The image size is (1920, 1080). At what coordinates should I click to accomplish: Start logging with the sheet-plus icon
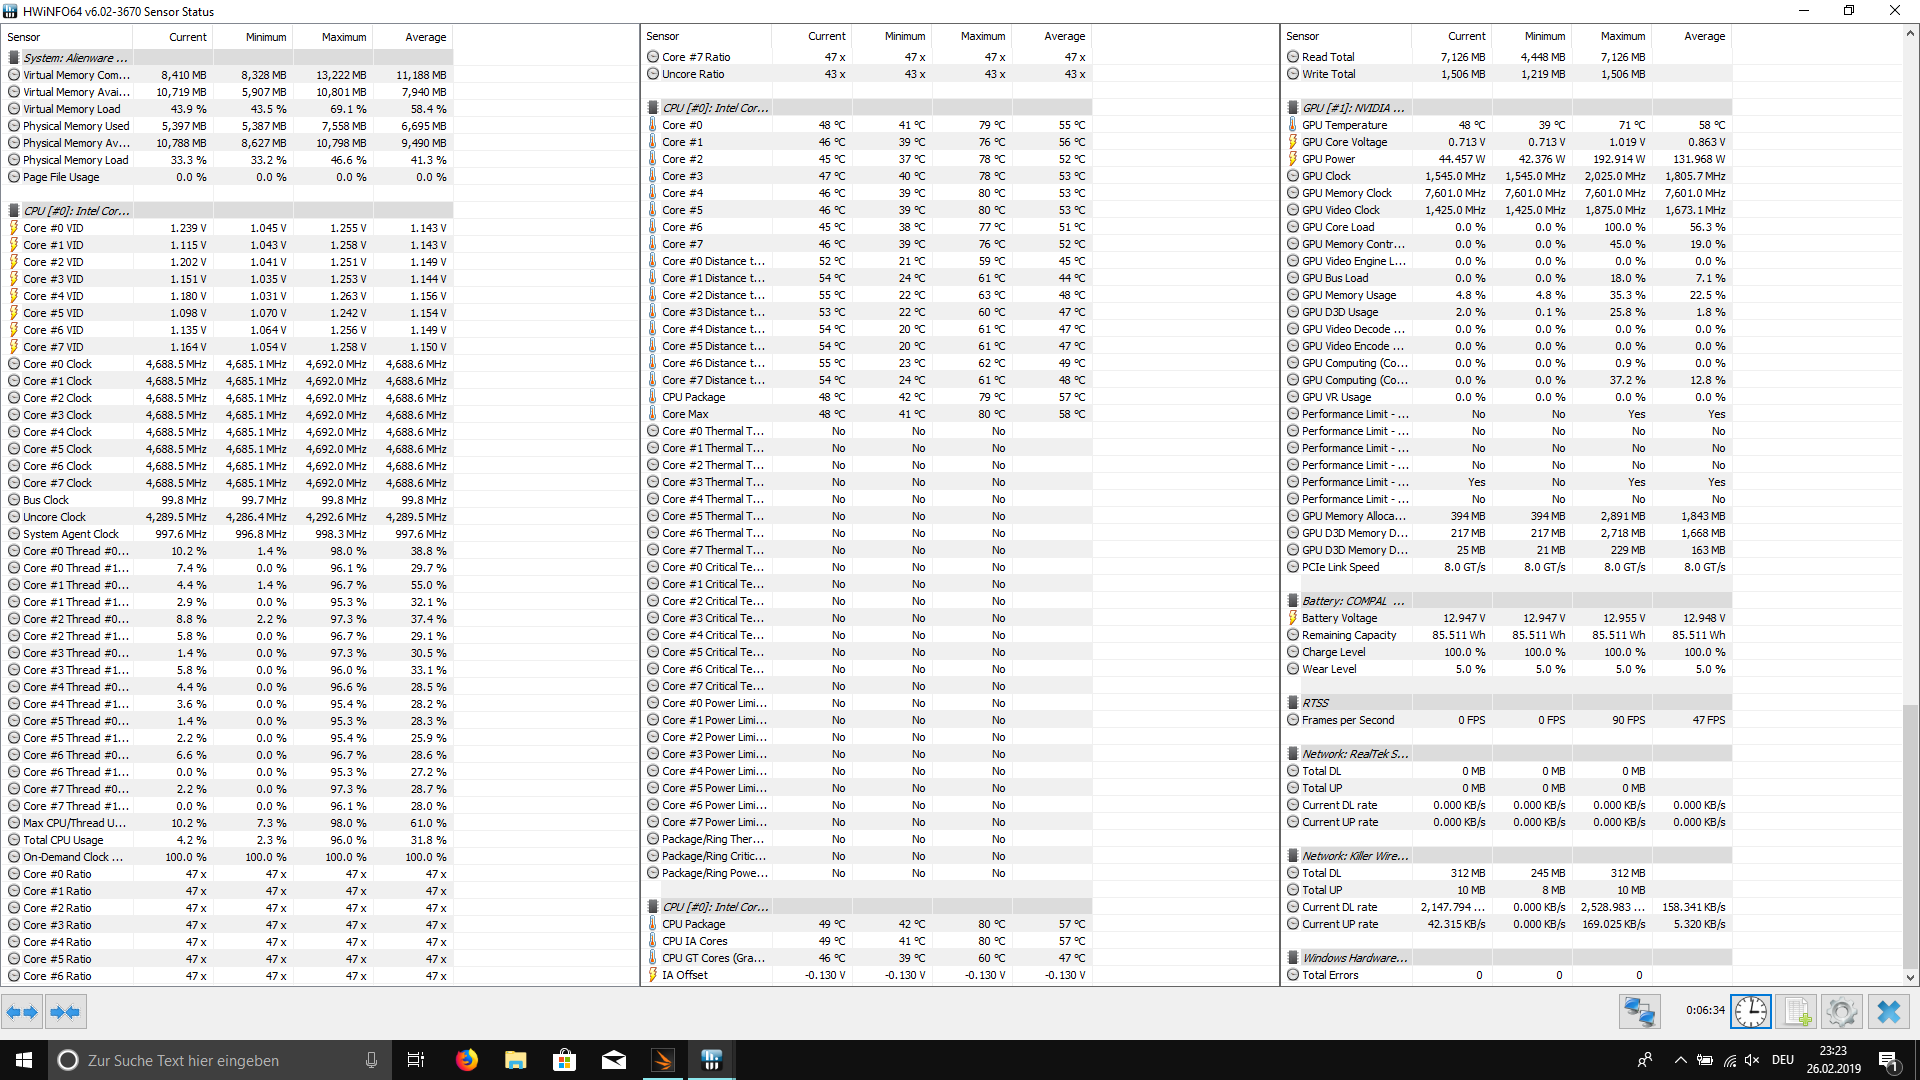point(1796,1012)
